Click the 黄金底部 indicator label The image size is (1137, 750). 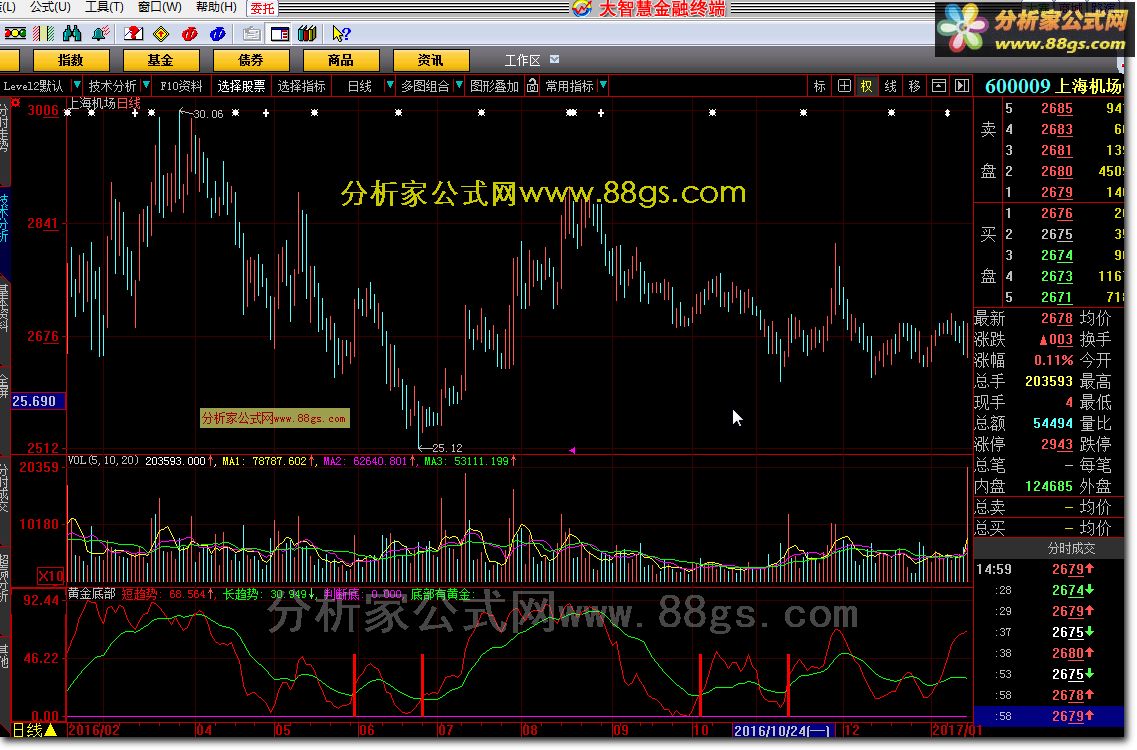pos(92,593)
